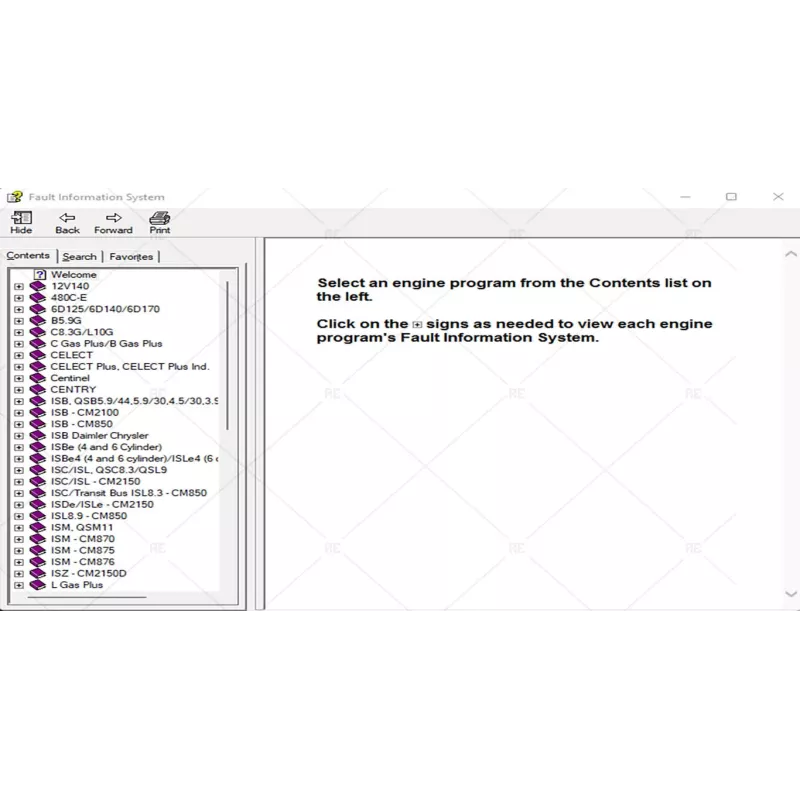800x800 pixels.
Task: Click the purple book icon next to 480C-E
Action: point(37,297)
